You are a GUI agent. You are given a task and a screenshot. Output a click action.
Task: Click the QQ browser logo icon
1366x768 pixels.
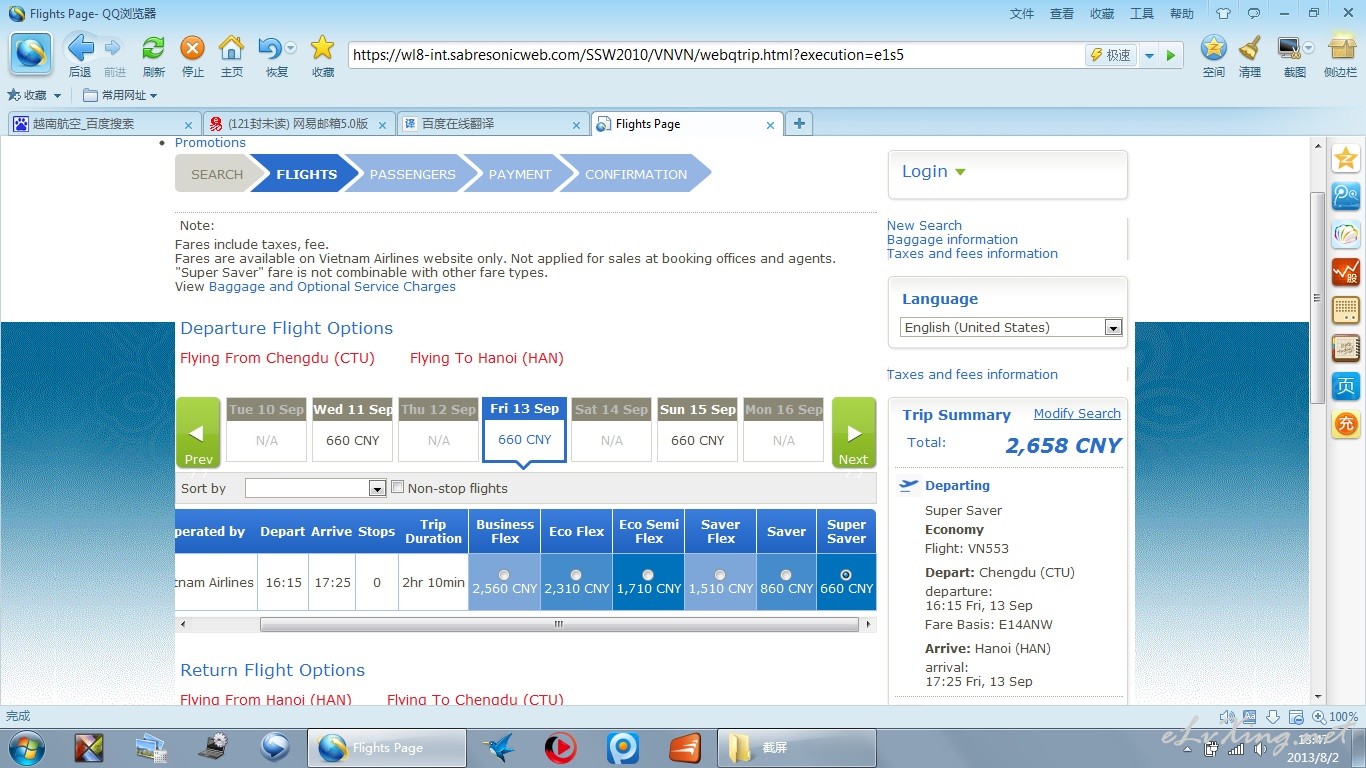pos(30,53)
